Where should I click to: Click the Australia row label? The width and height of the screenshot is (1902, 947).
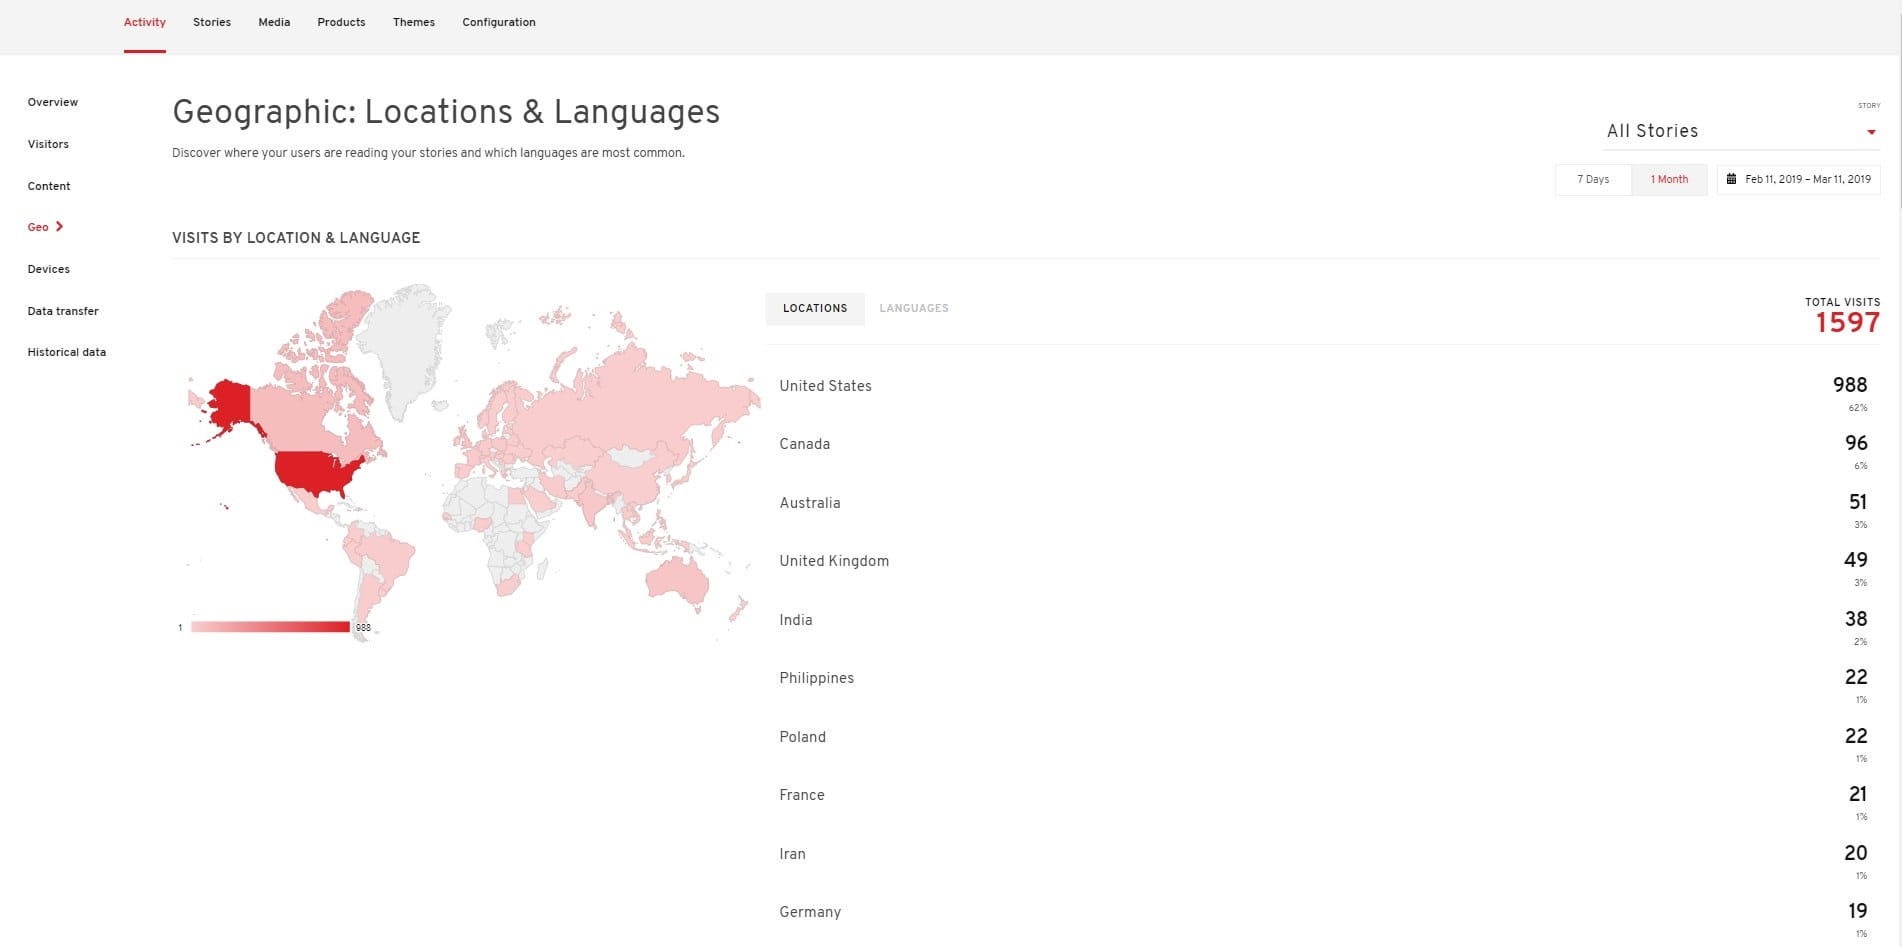pyautogui.click(x=810, y=503)
